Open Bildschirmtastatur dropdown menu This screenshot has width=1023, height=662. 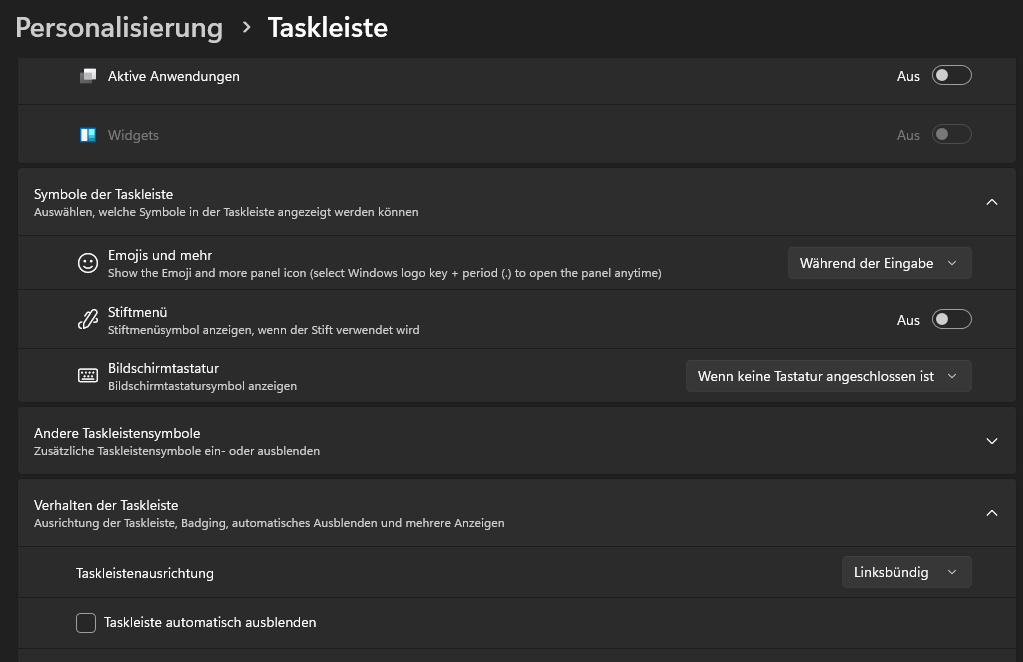click(828, 376)
